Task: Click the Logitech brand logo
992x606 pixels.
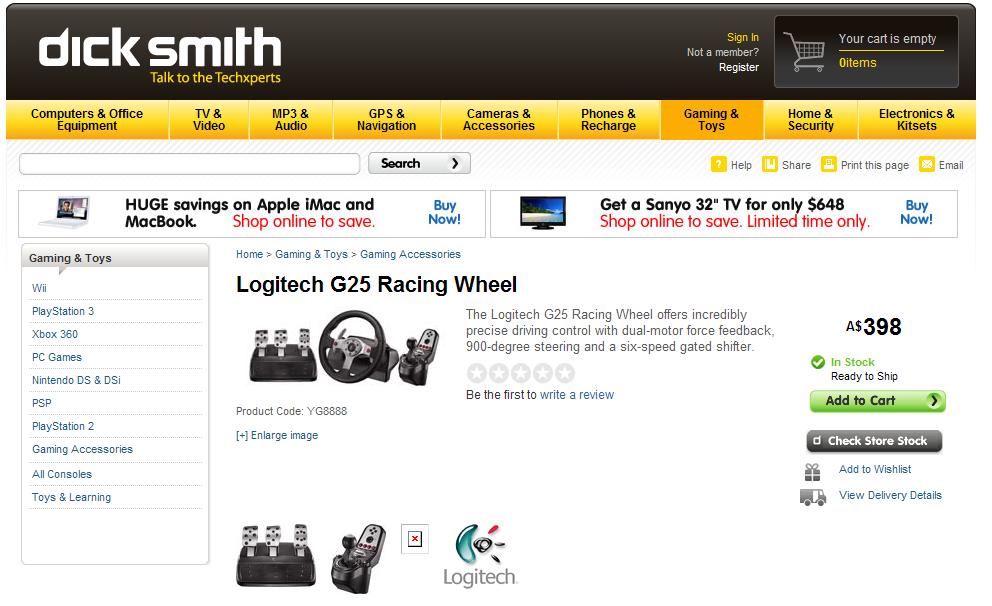Action: [480, 555]
